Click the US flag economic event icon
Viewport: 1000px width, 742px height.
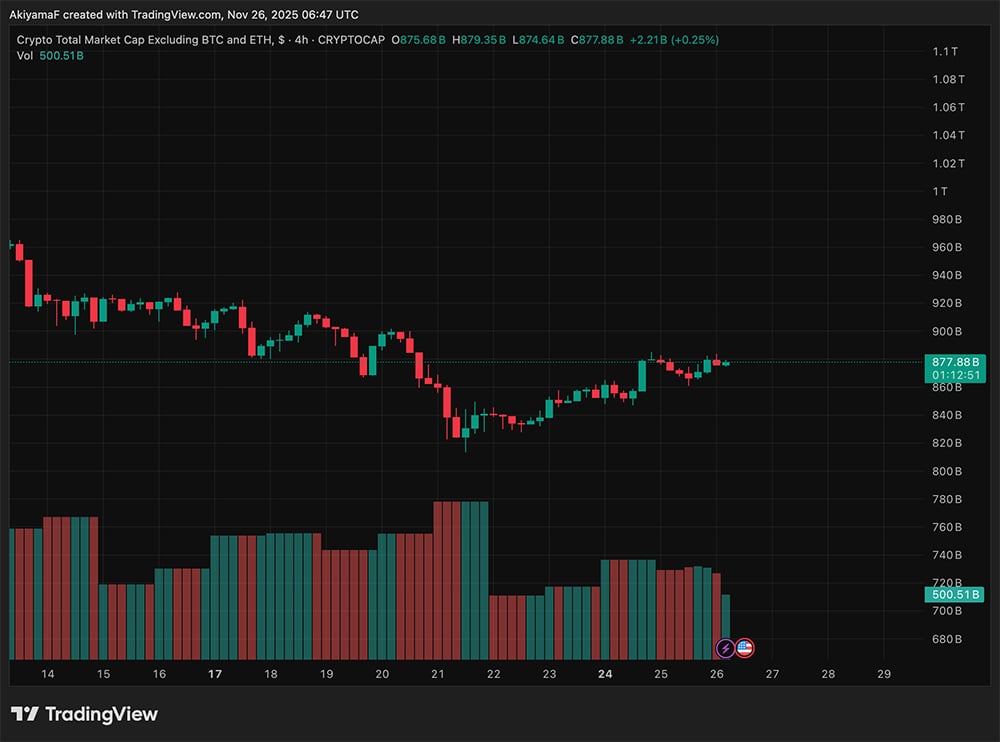[x=744, y=648]
